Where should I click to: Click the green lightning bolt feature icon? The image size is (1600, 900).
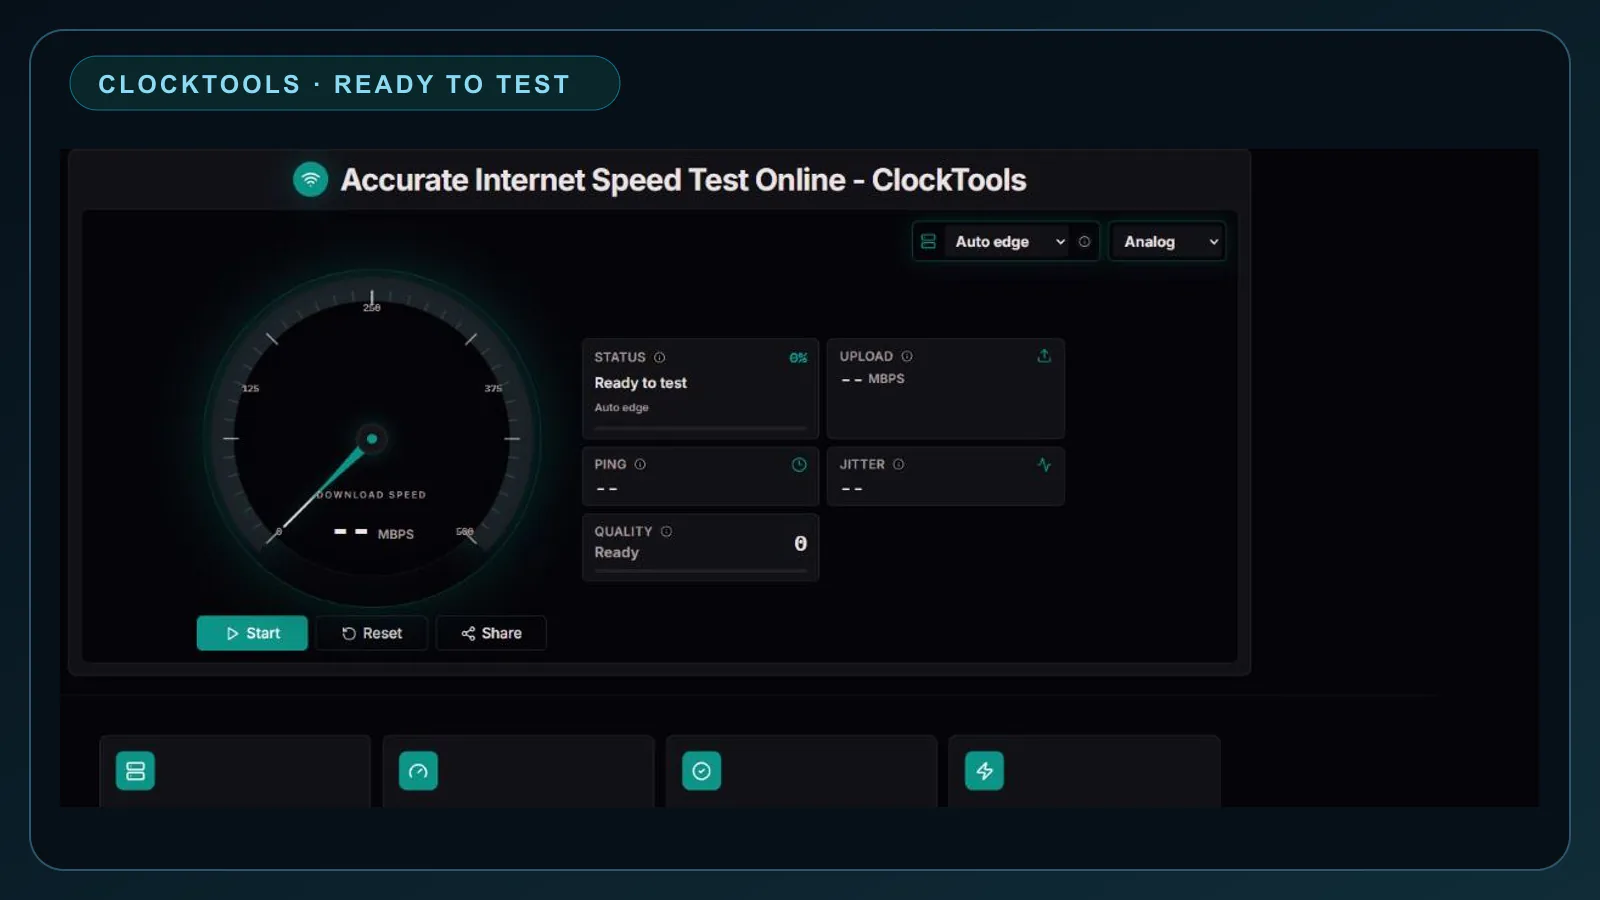click(x=984, y=771)
